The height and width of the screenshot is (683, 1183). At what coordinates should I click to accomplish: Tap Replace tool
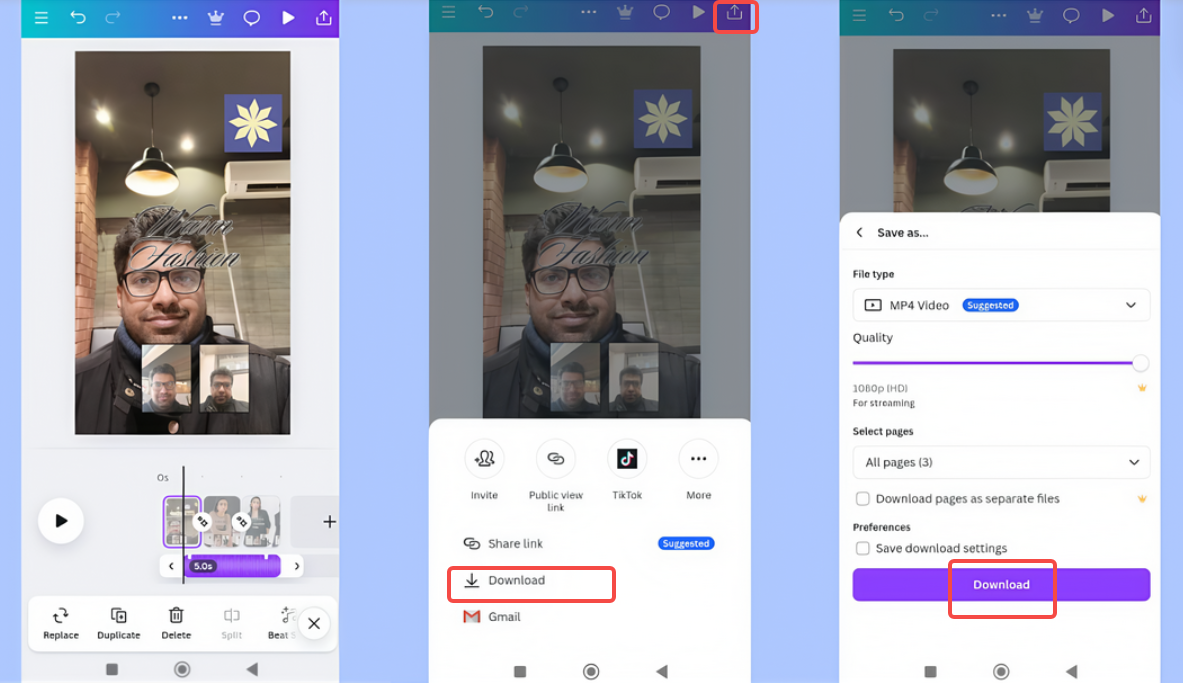coord(61,623)
